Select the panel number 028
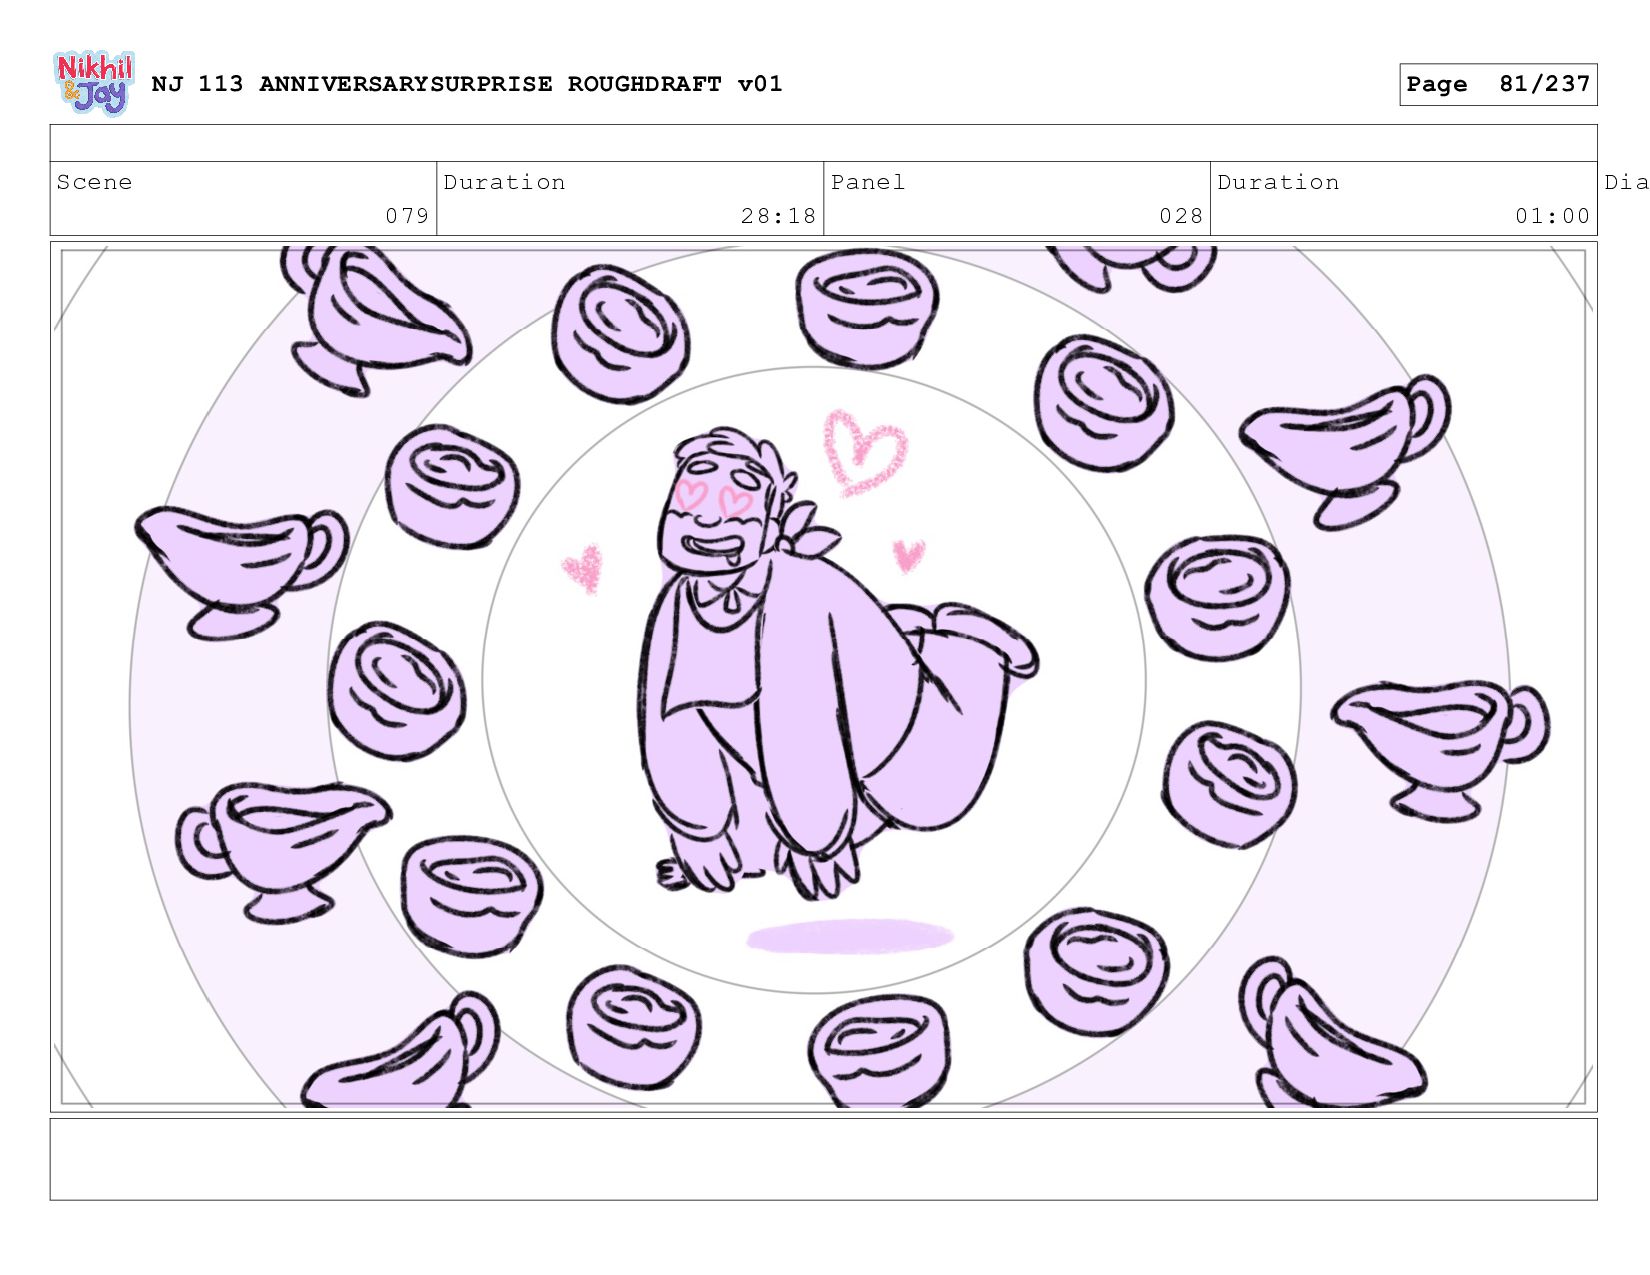This screenshot has height=1275, width=1650. tap(1181, 216)
